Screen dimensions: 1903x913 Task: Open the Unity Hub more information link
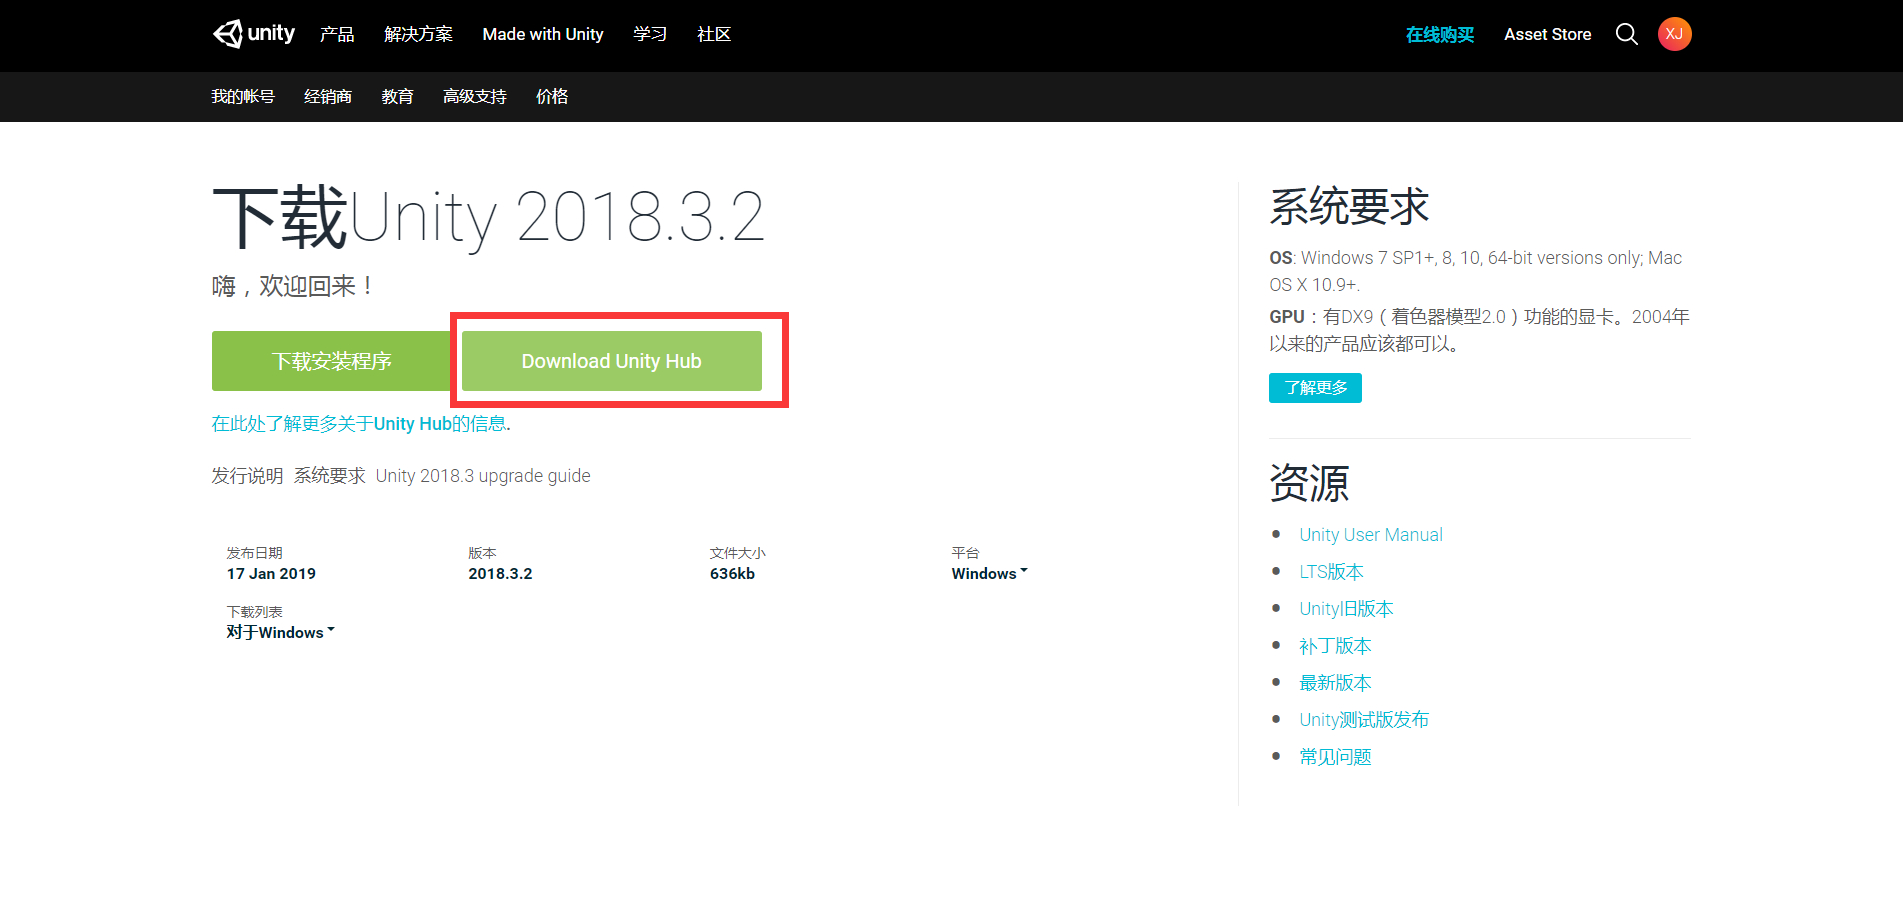tap(359, 424)
